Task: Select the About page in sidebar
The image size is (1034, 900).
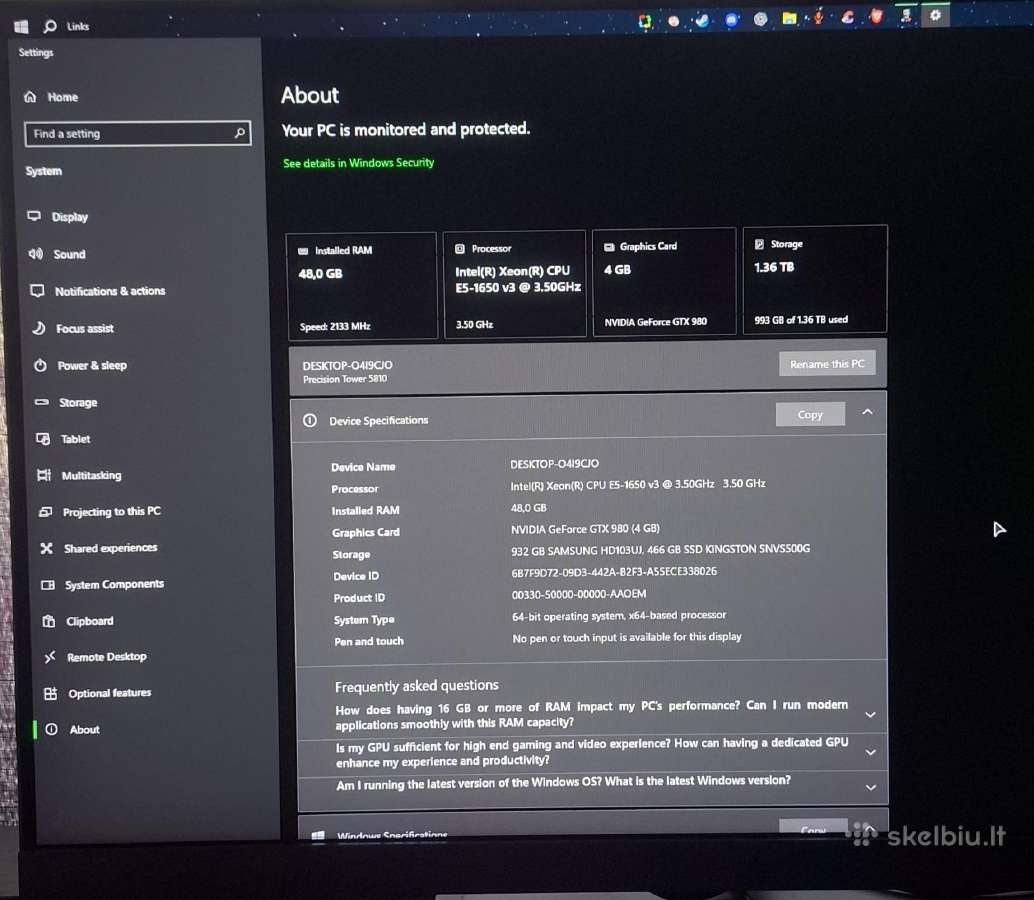Action: 84,729
